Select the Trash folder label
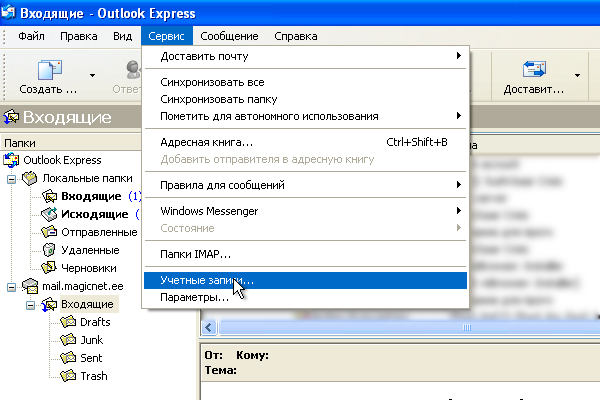 tap(94, 376)
